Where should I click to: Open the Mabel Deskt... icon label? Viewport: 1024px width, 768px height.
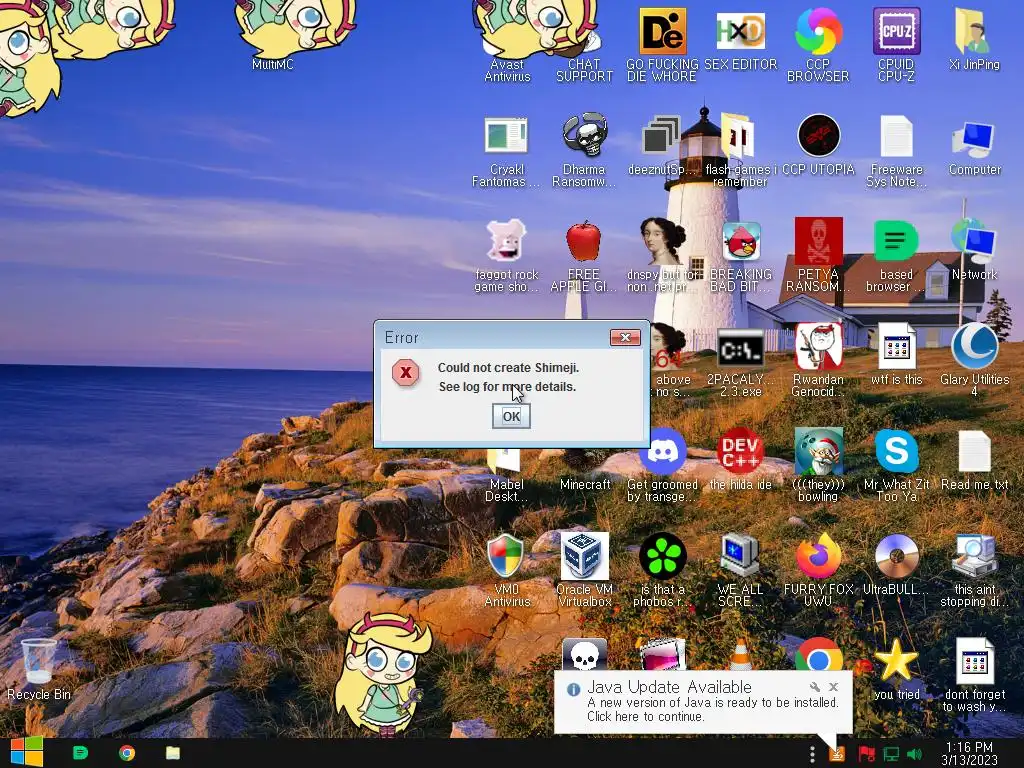coord(507,490)
